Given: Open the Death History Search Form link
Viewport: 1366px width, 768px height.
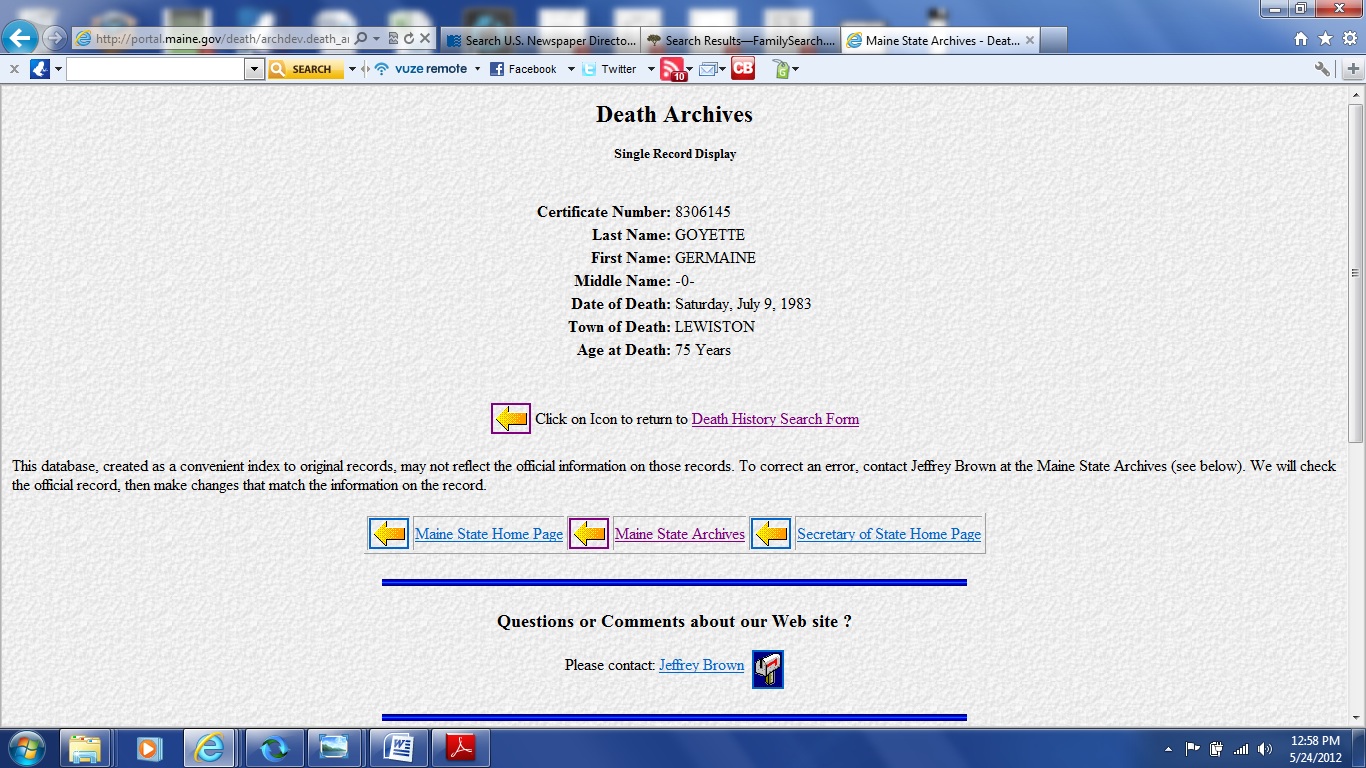Looking at the screenshot, I should tap(775, 419).
